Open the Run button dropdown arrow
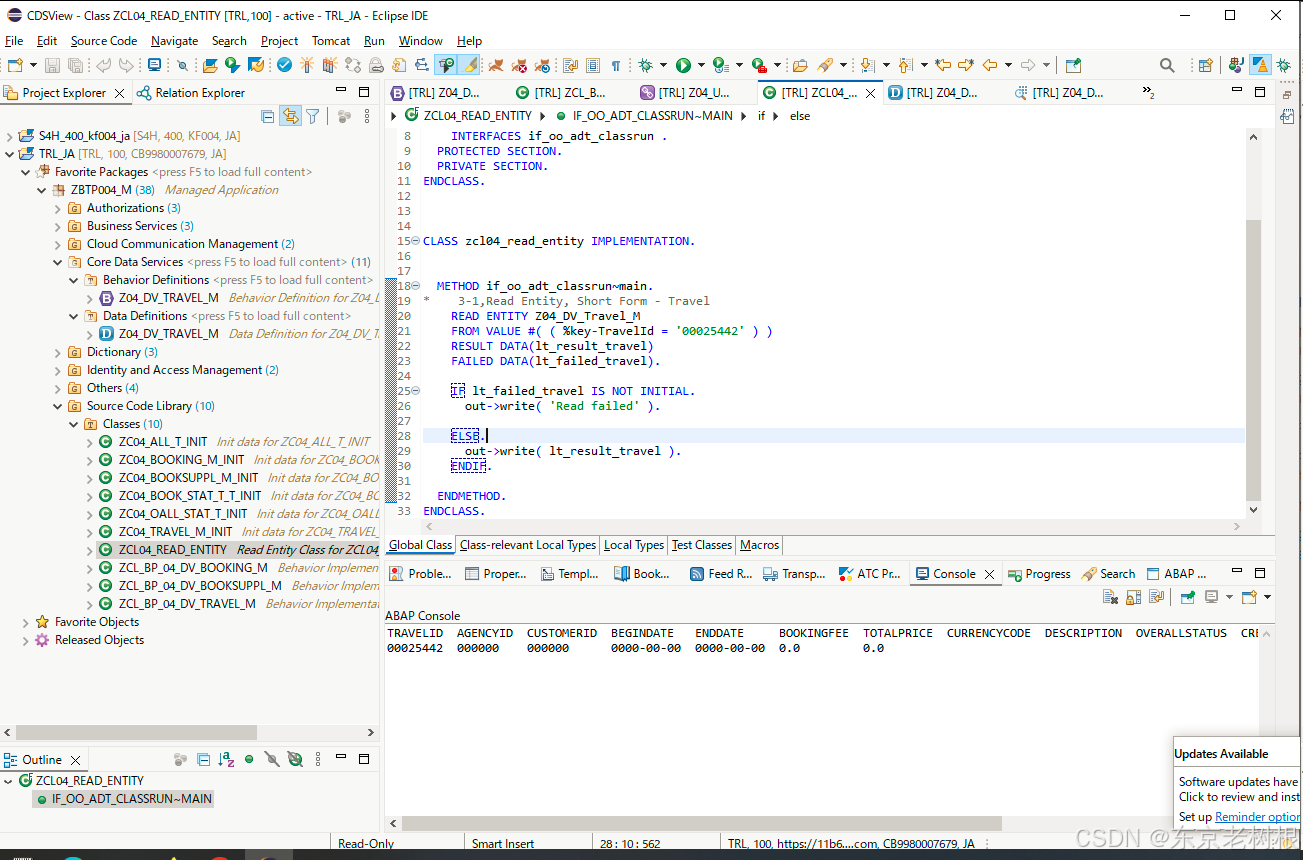Screen dimensions: 1303x860 [701, 65]
